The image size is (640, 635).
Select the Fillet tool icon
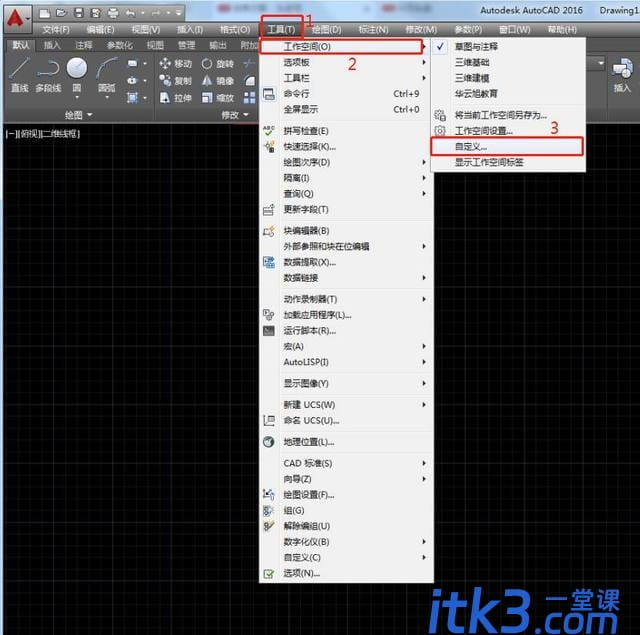249,81
